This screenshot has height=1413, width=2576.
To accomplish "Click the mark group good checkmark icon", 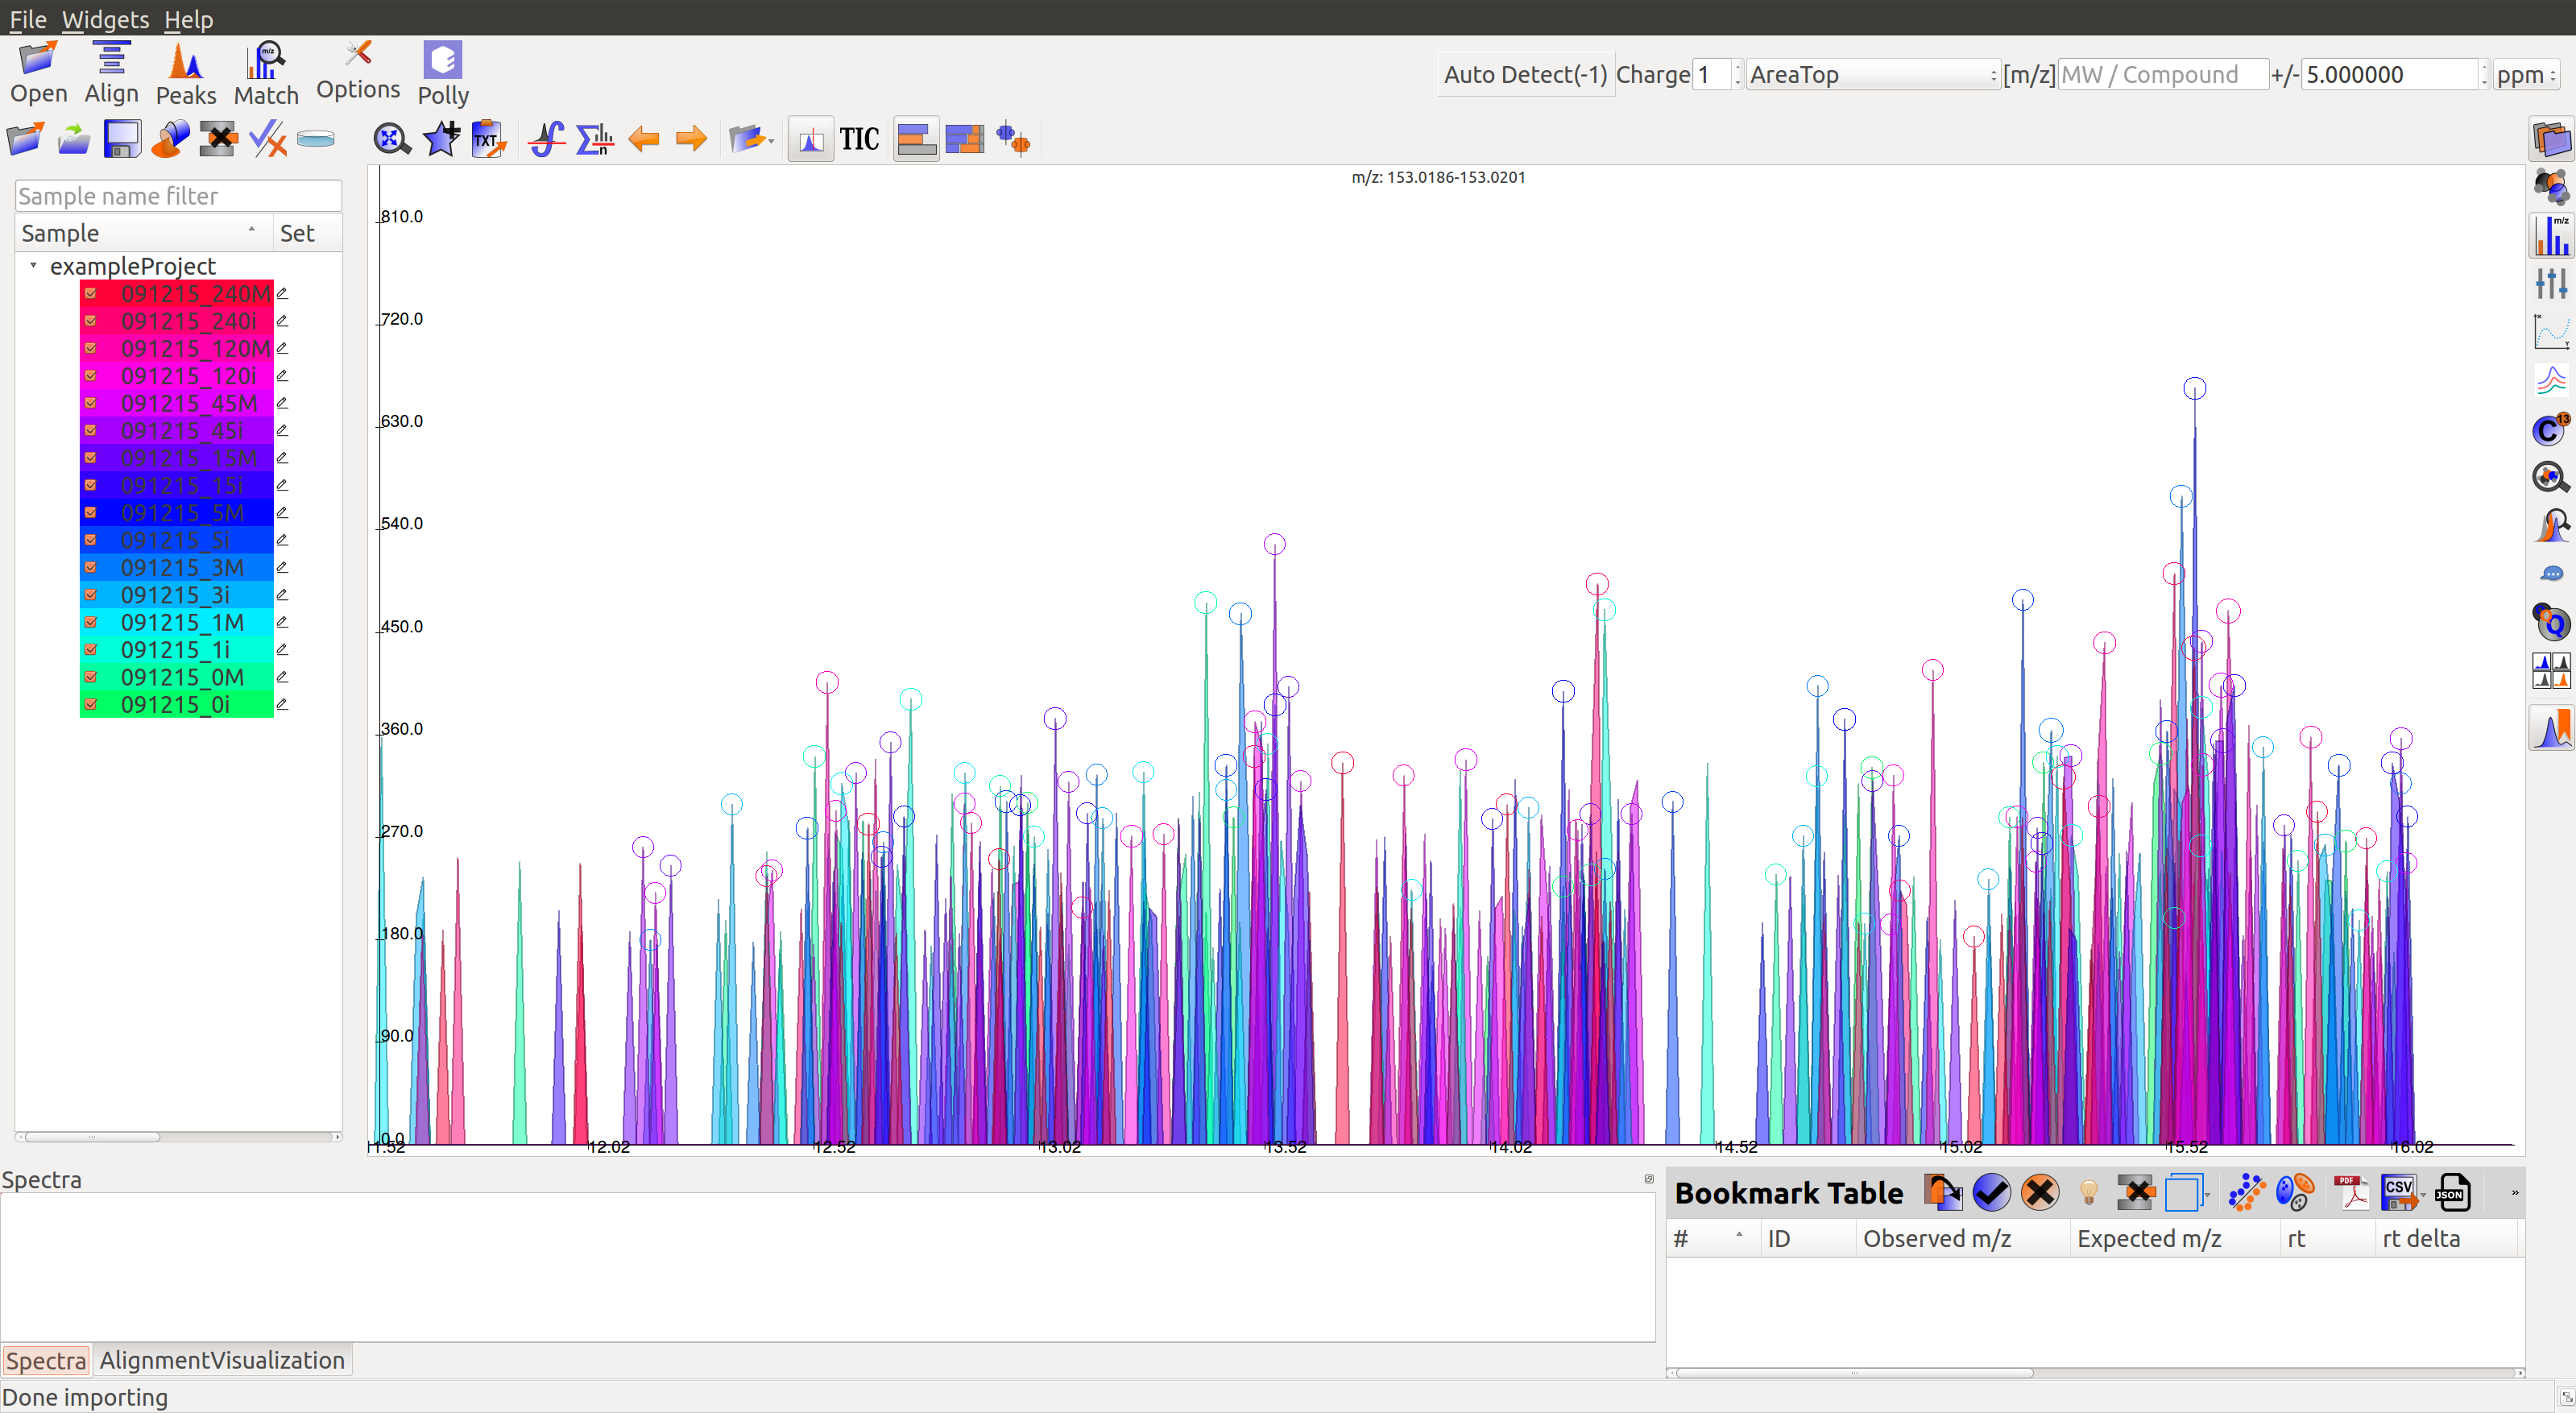I will 1991,1192.
